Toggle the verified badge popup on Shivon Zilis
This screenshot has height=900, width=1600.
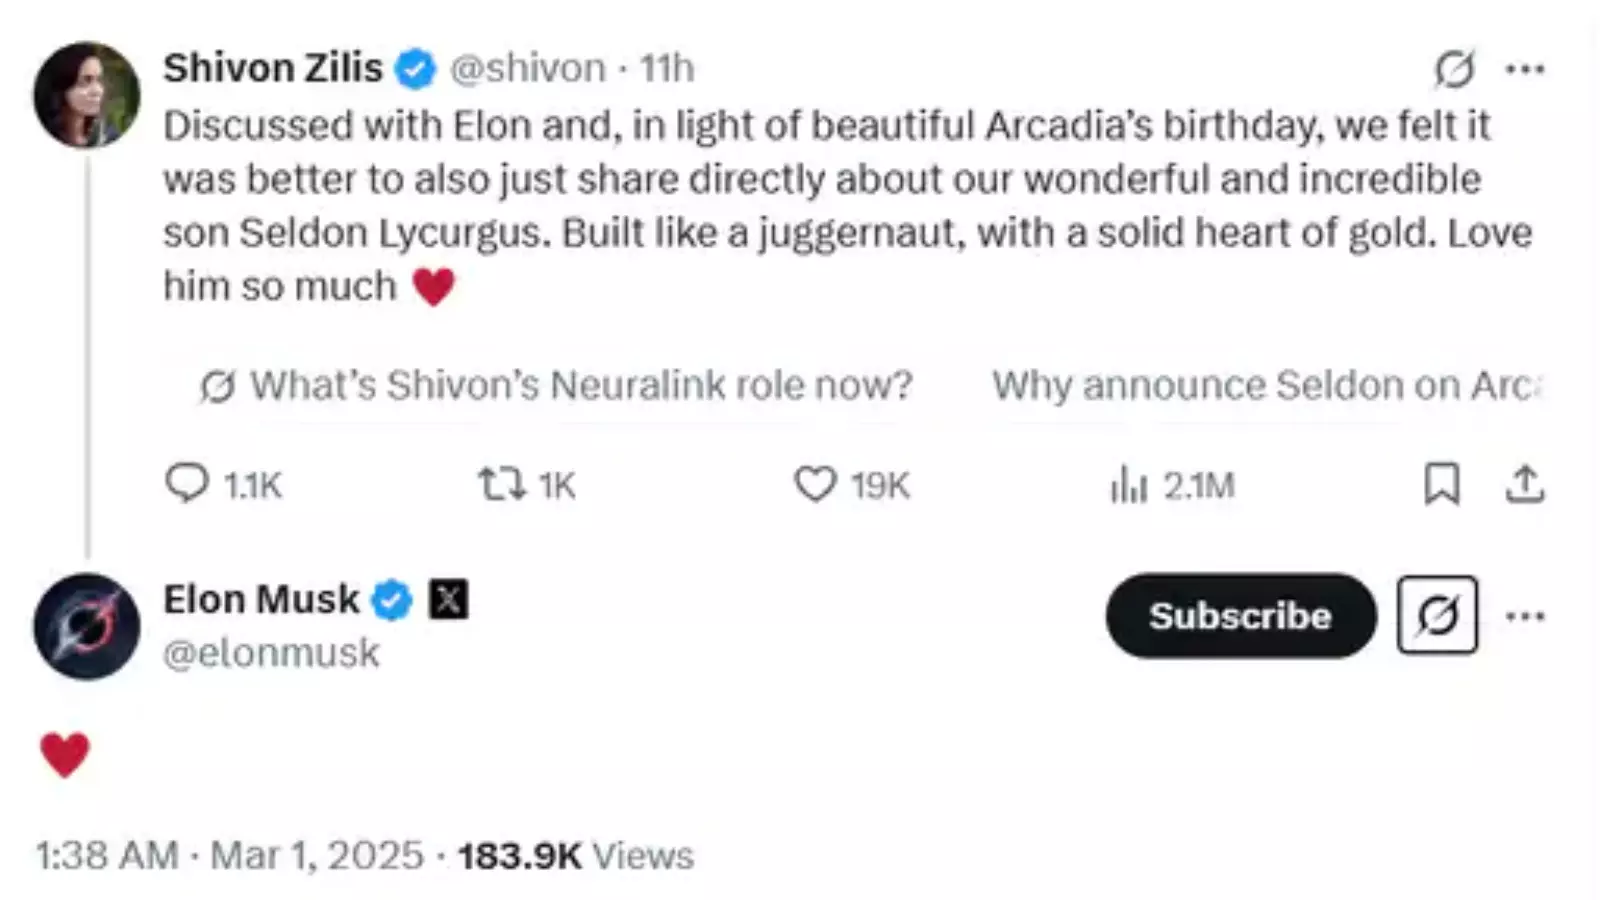[415, 68]
